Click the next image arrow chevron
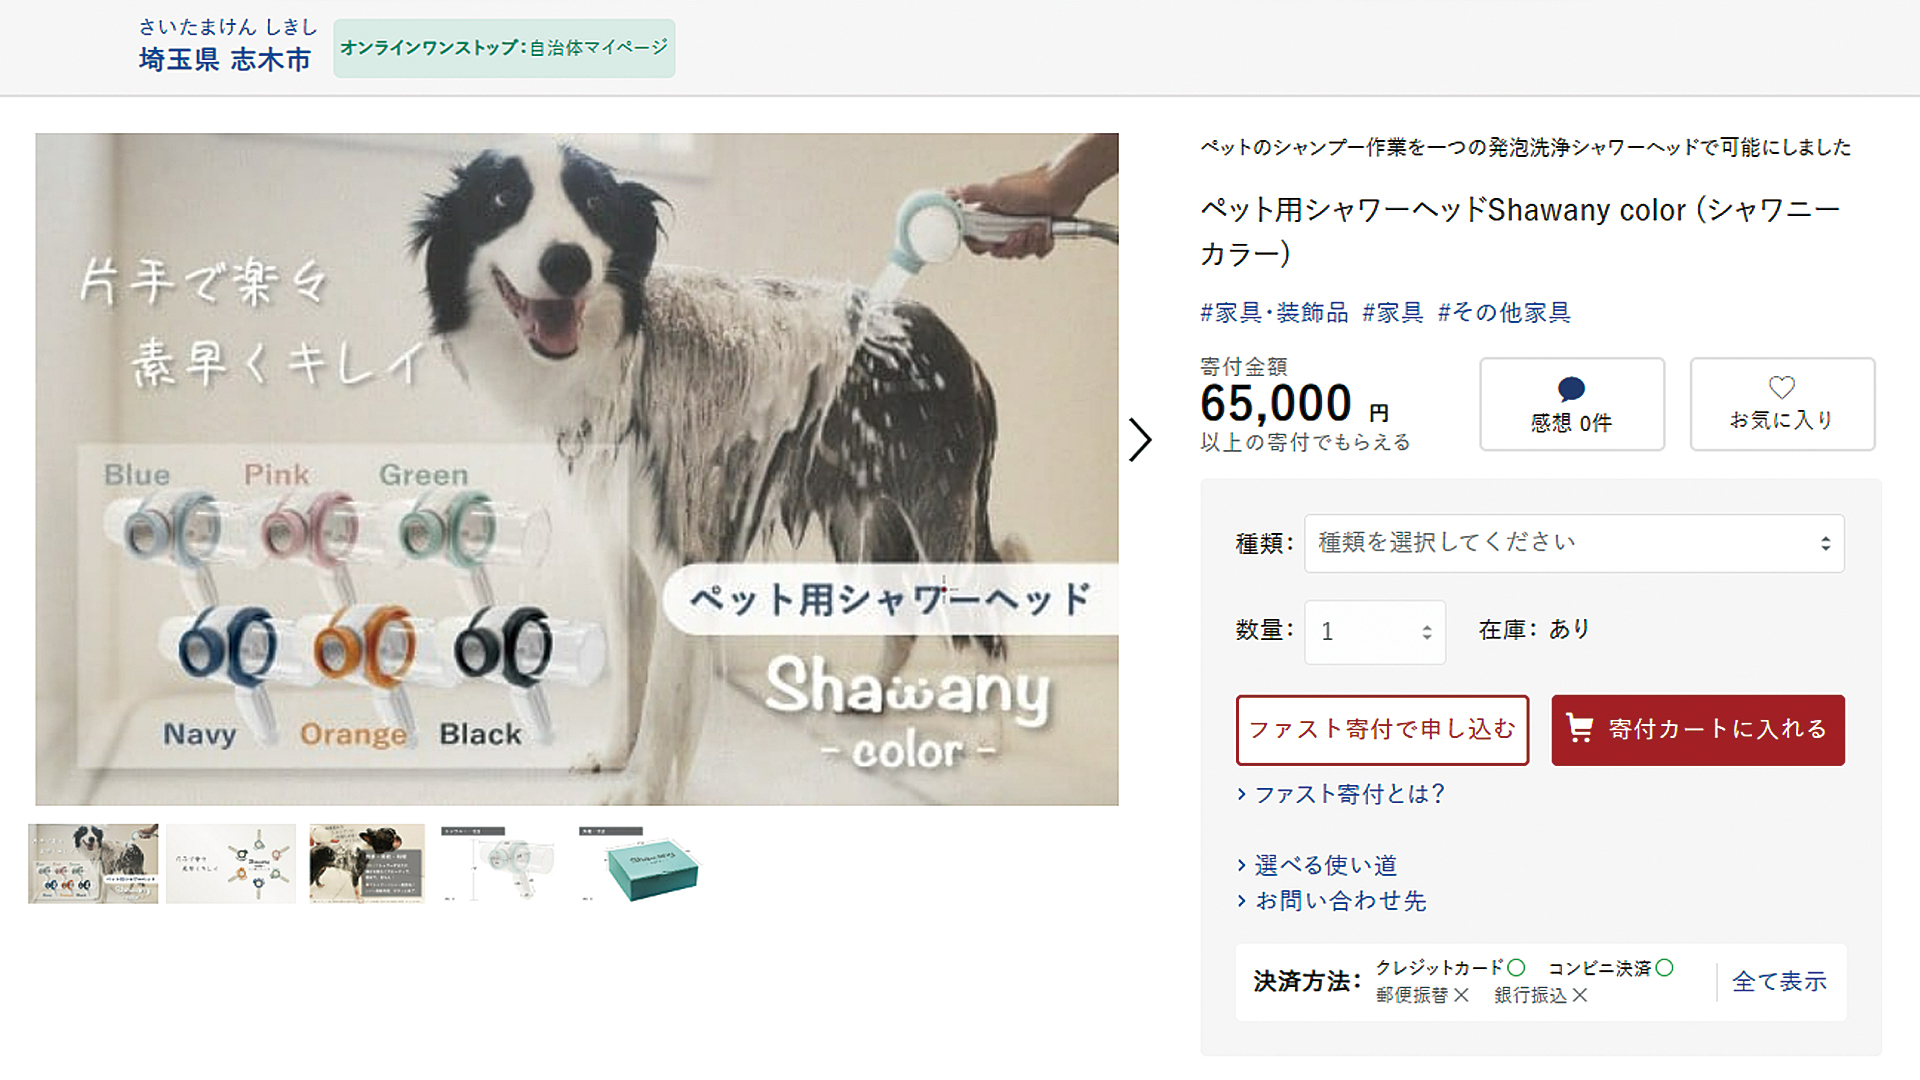Screen dimensions: 1920x1080 pyautogui.click(x=1140, y=440)
